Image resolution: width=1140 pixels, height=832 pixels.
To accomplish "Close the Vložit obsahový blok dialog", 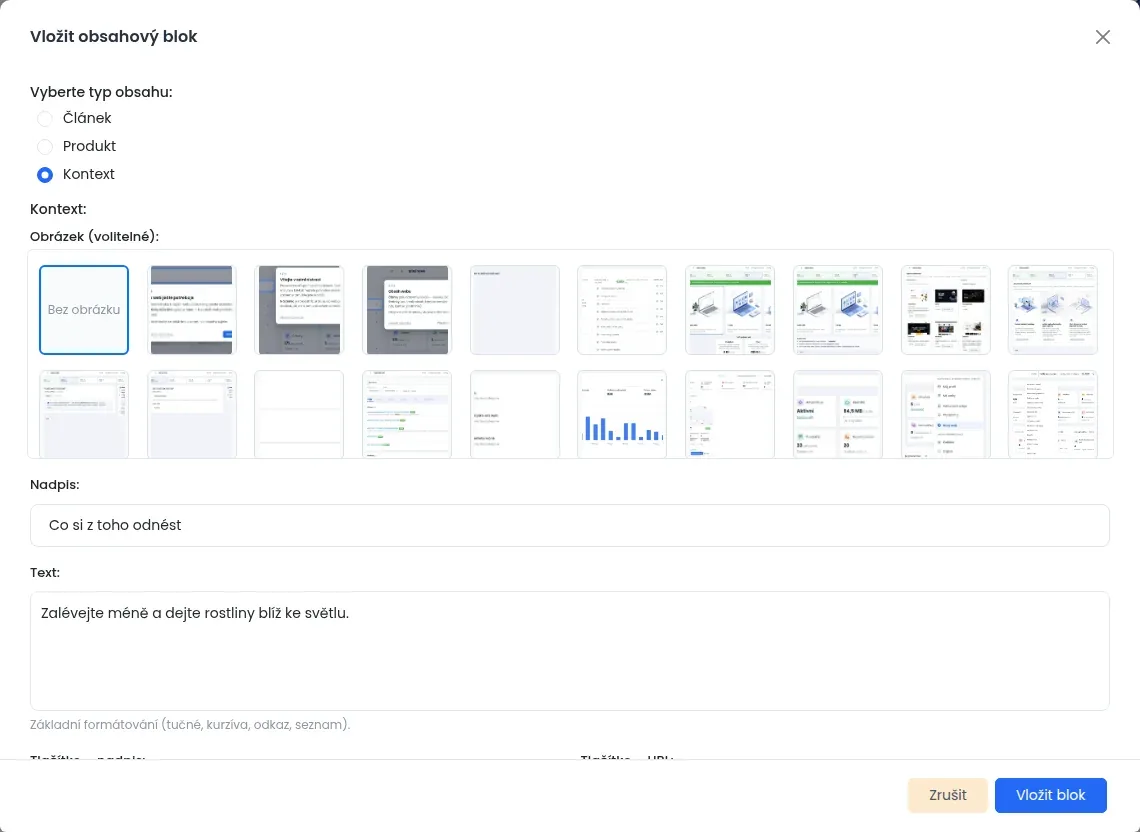I will 1102,37.
